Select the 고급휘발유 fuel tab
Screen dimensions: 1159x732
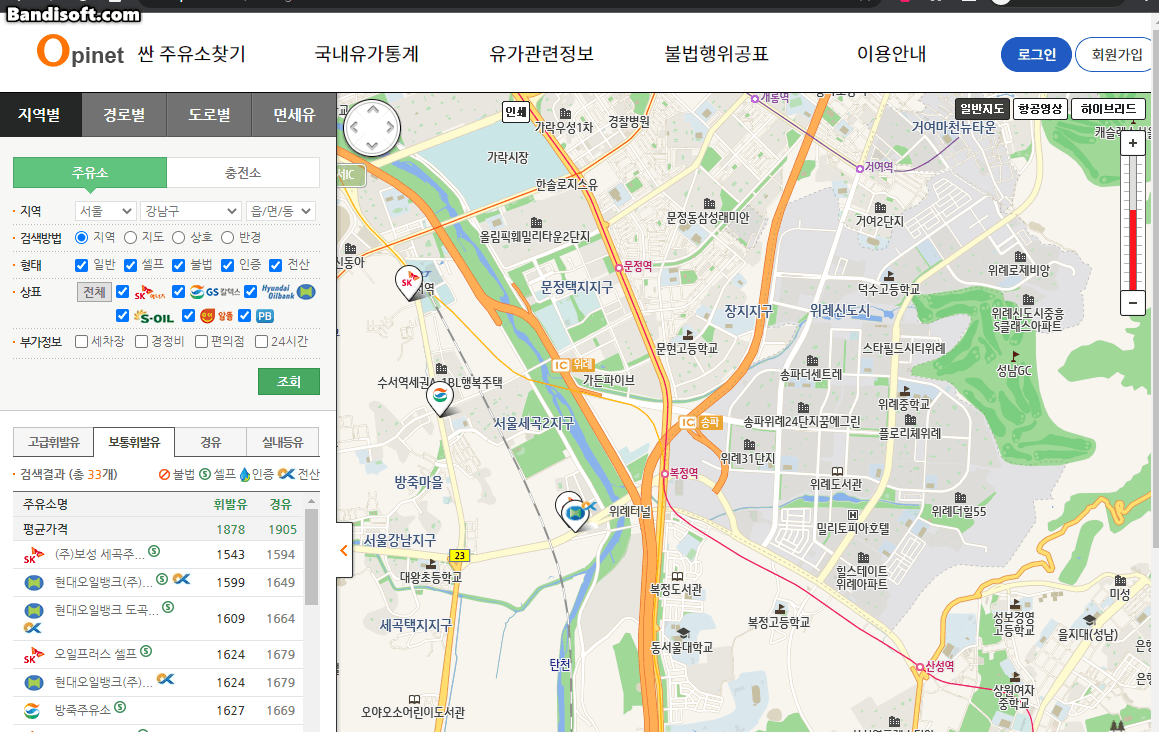pos(54,442)
